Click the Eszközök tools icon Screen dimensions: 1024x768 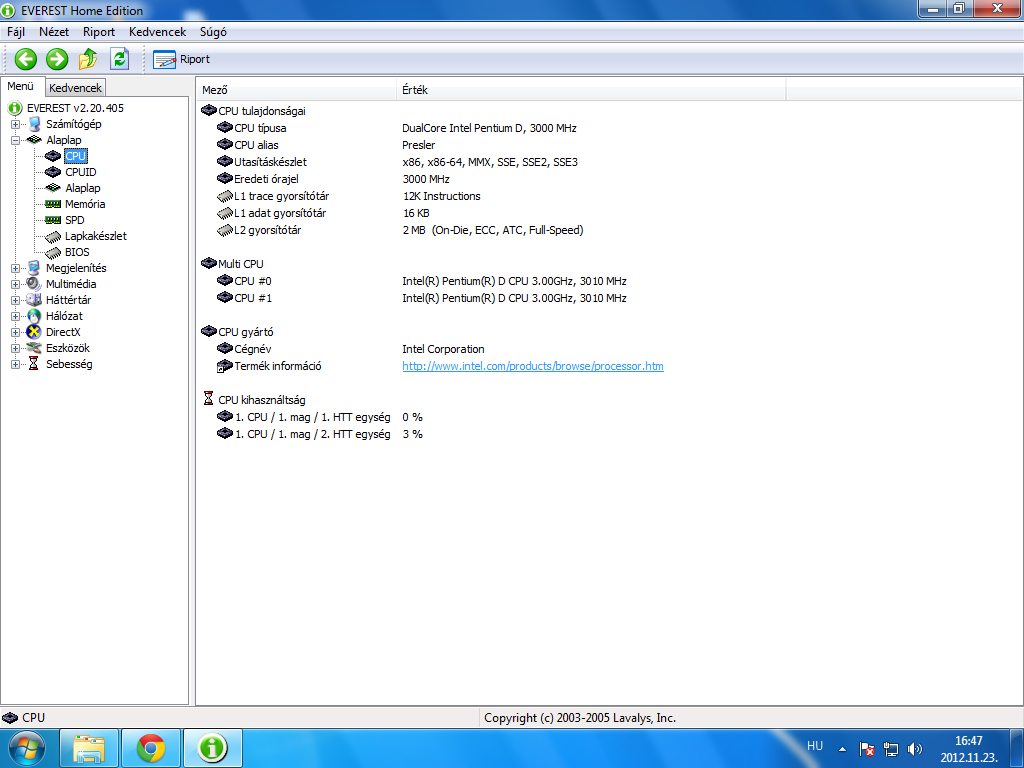coord(34,348)
